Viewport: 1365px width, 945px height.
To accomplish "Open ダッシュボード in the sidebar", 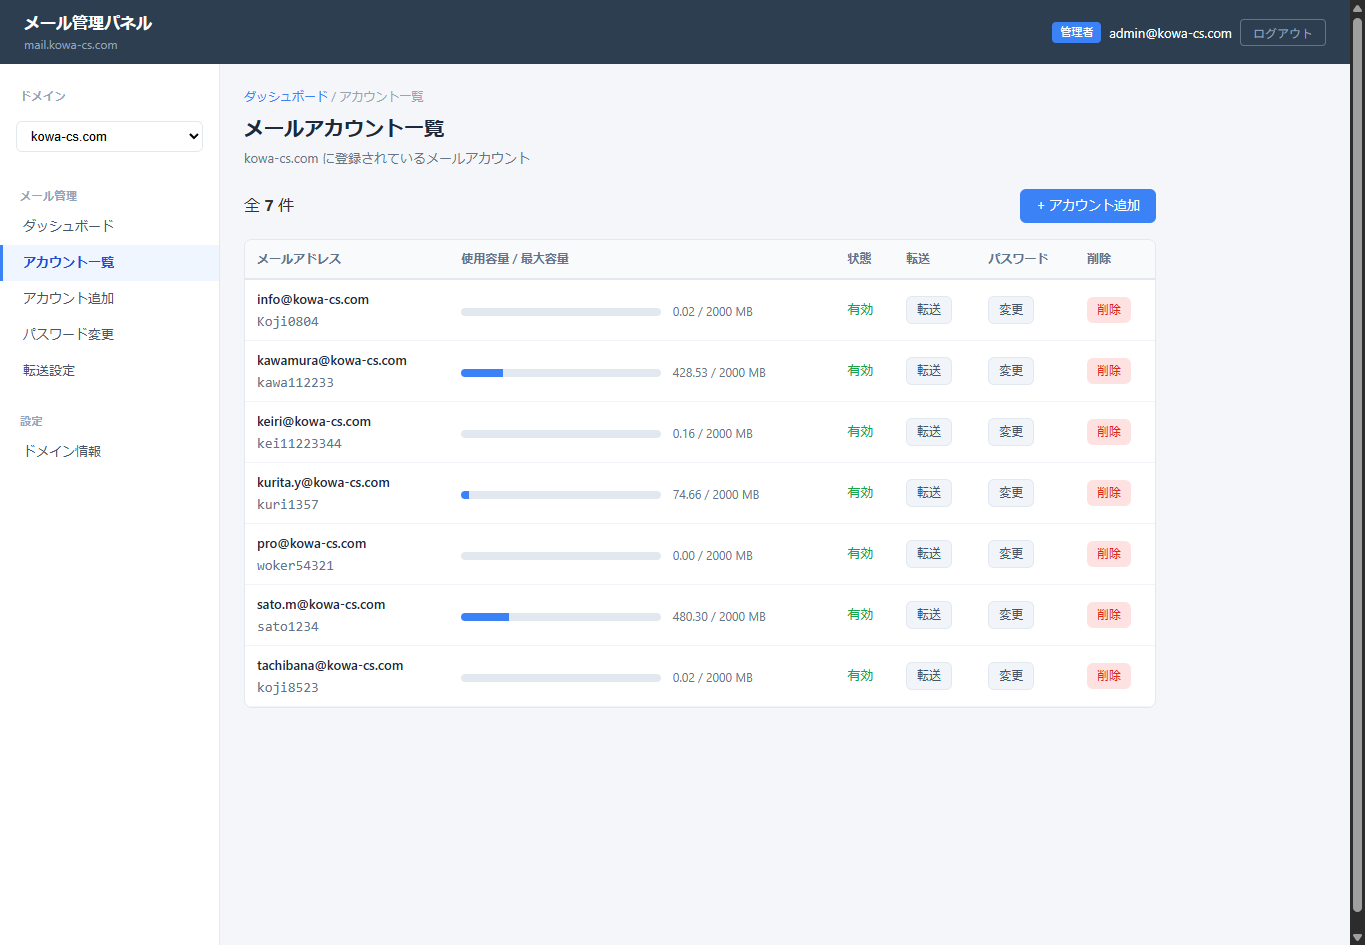I will pos(68,226).
